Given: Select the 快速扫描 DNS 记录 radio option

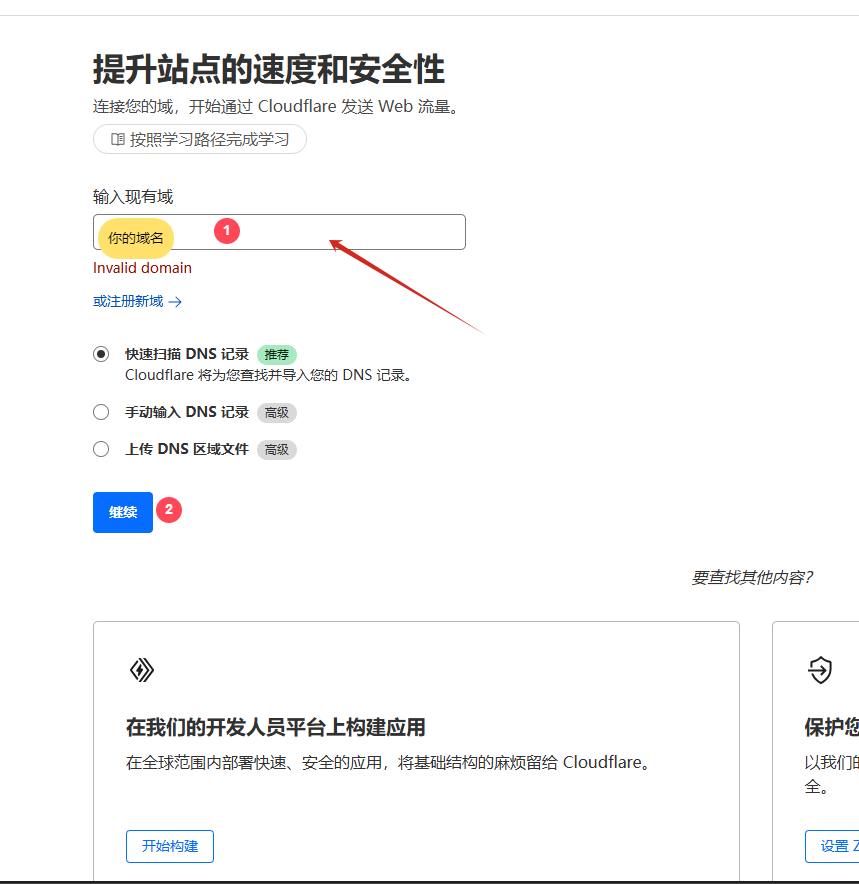Looking at the screenshot, I should 101,354.
